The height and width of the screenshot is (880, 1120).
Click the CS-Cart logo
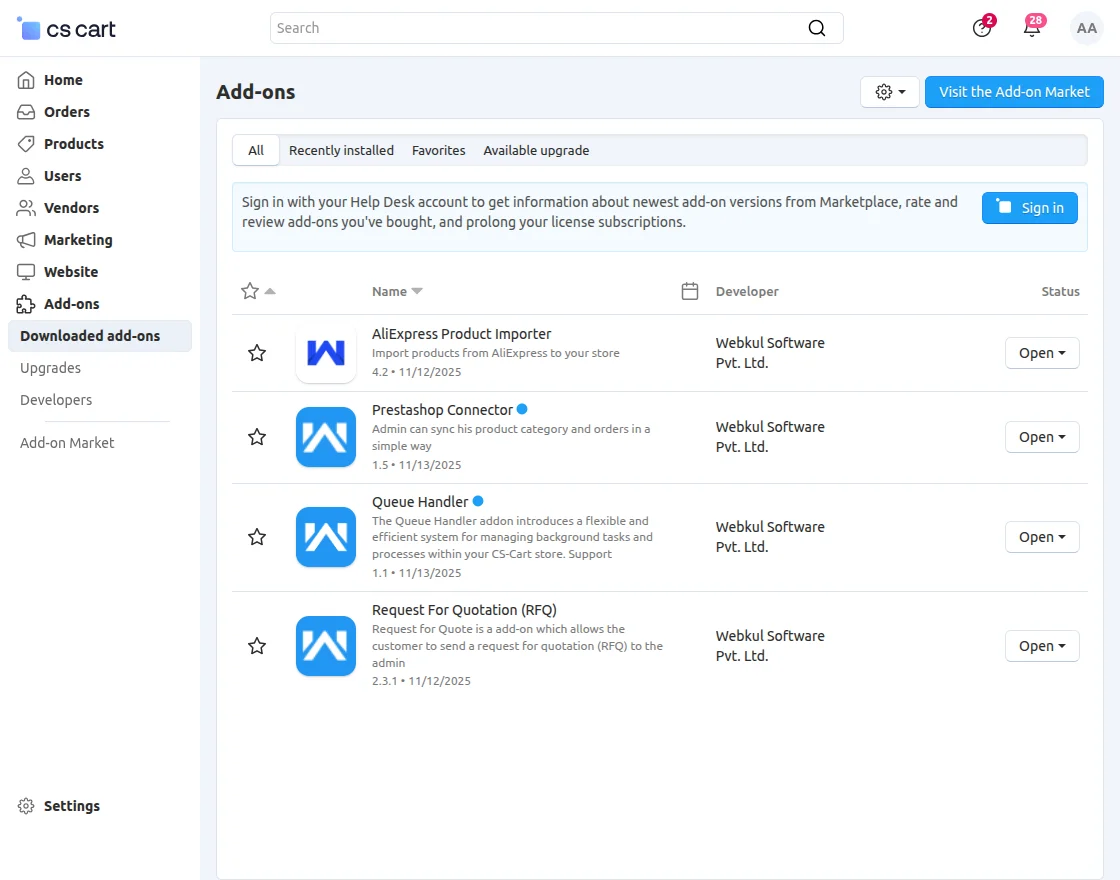point(67,29)
